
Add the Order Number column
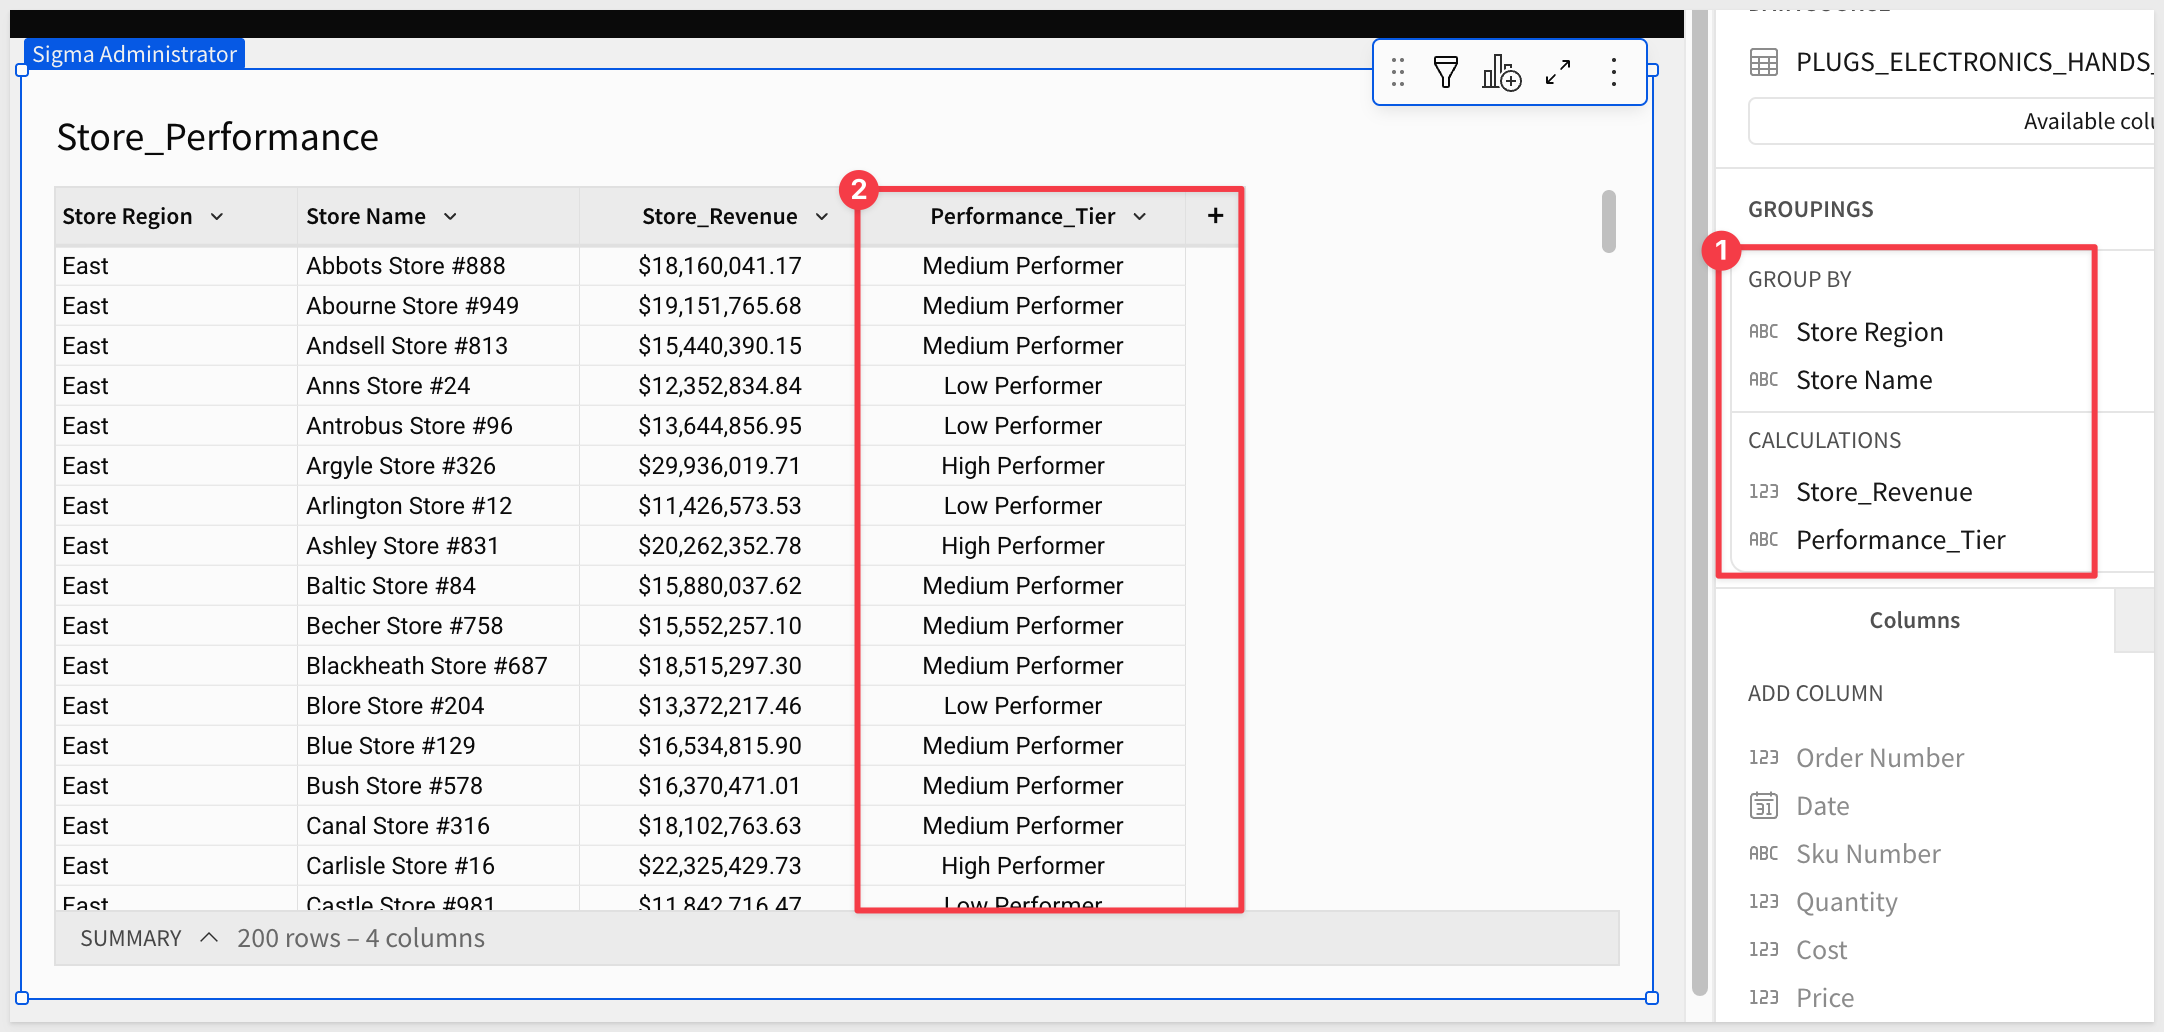pyautogui.click(x=1879, y=758)
